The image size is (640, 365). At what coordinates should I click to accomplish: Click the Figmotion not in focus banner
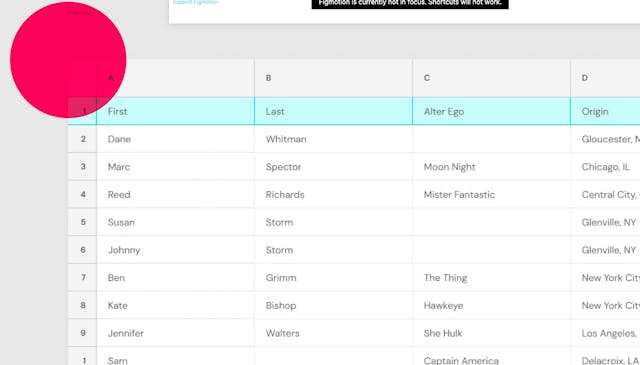[x=410, y=4]
